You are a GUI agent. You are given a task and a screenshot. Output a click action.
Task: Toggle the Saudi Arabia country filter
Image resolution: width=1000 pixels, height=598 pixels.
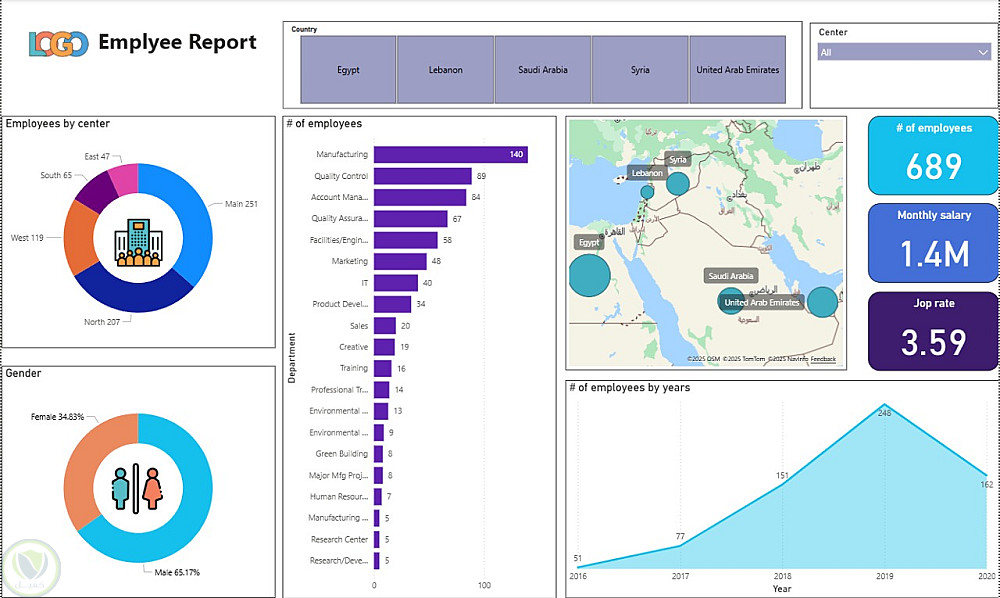click(543, 69)
